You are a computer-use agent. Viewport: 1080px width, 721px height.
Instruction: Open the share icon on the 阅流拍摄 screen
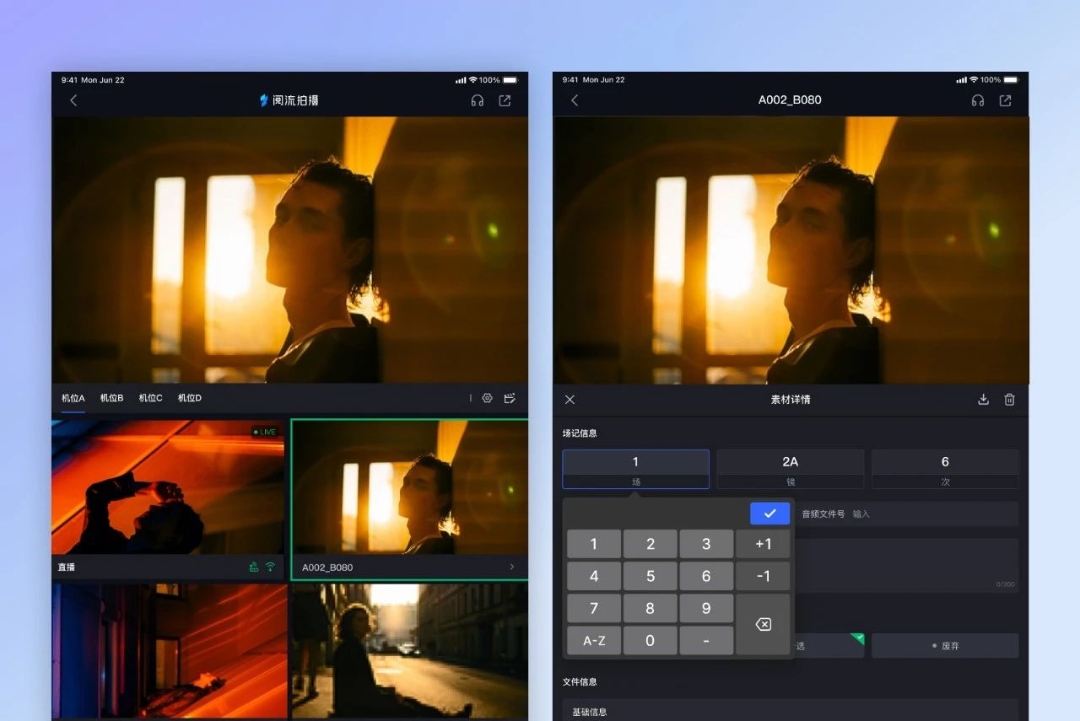click(505, 101)
